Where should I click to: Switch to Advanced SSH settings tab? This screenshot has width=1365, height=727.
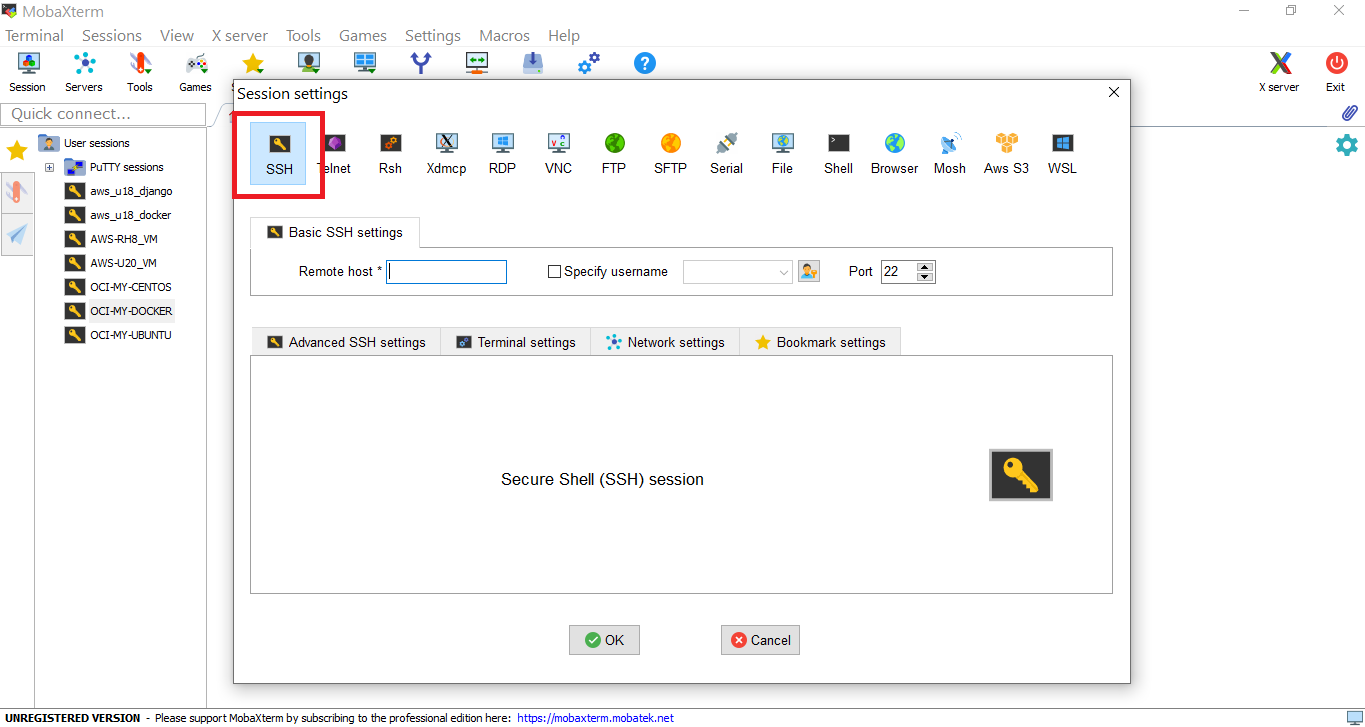[346, 342]
